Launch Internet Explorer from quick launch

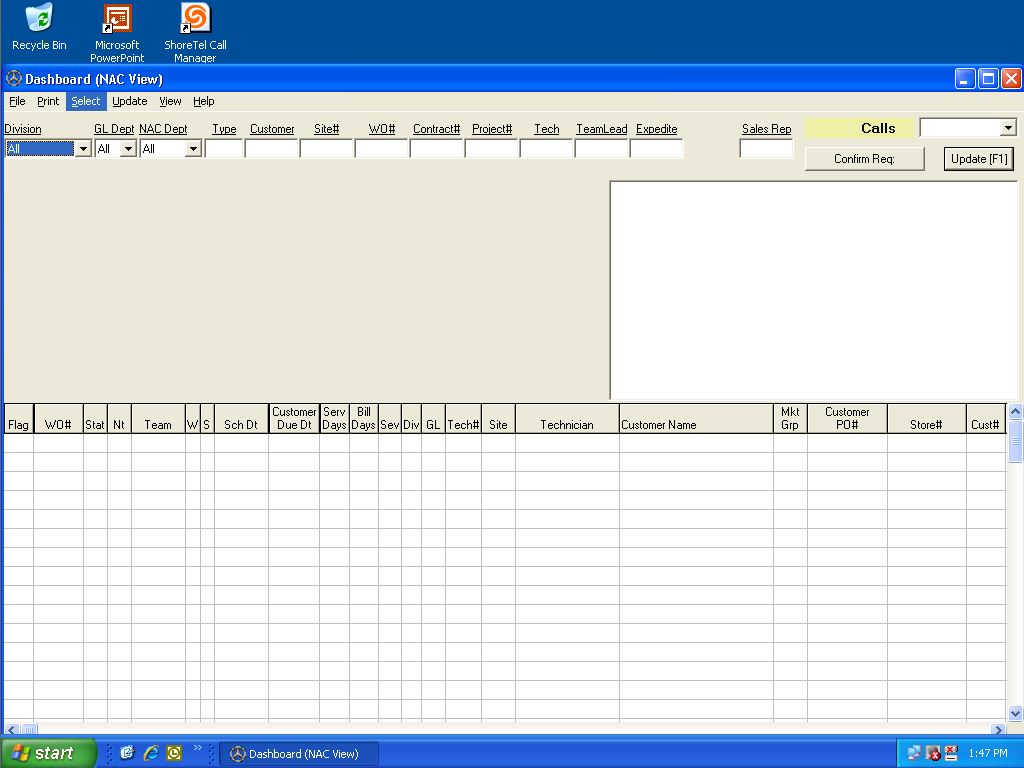coord(151,753)
